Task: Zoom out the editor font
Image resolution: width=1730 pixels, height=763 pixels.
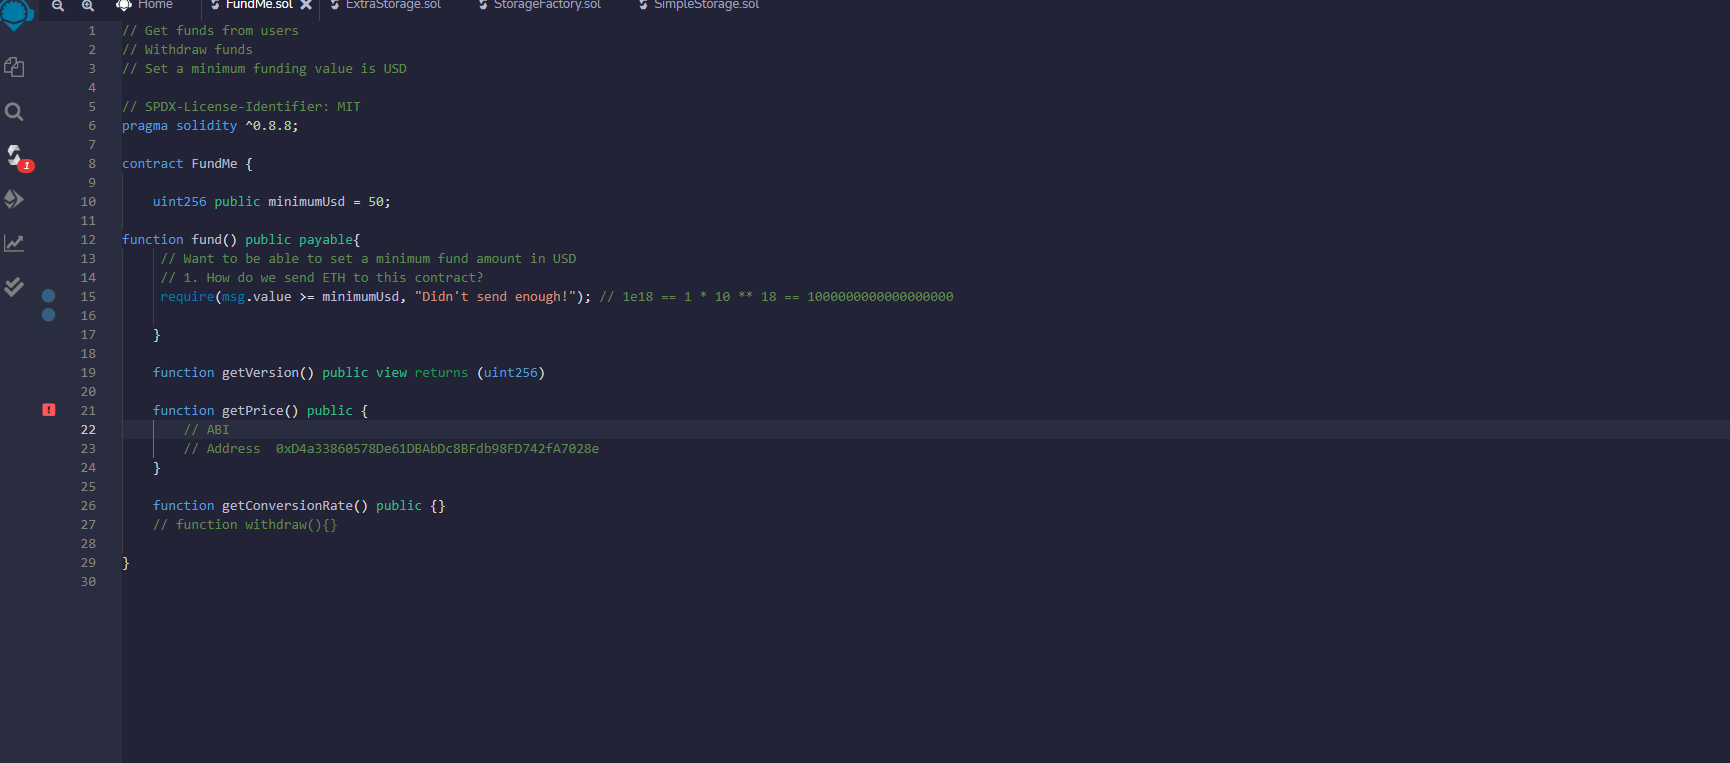Action: (58, 6)
